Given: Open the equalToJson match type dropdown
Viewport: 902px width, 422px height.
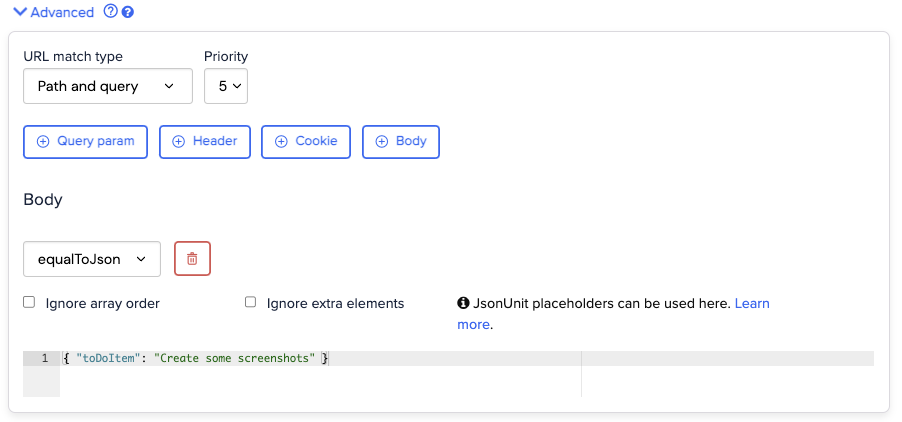Looking at the screenshot, I should click(91, 259).
